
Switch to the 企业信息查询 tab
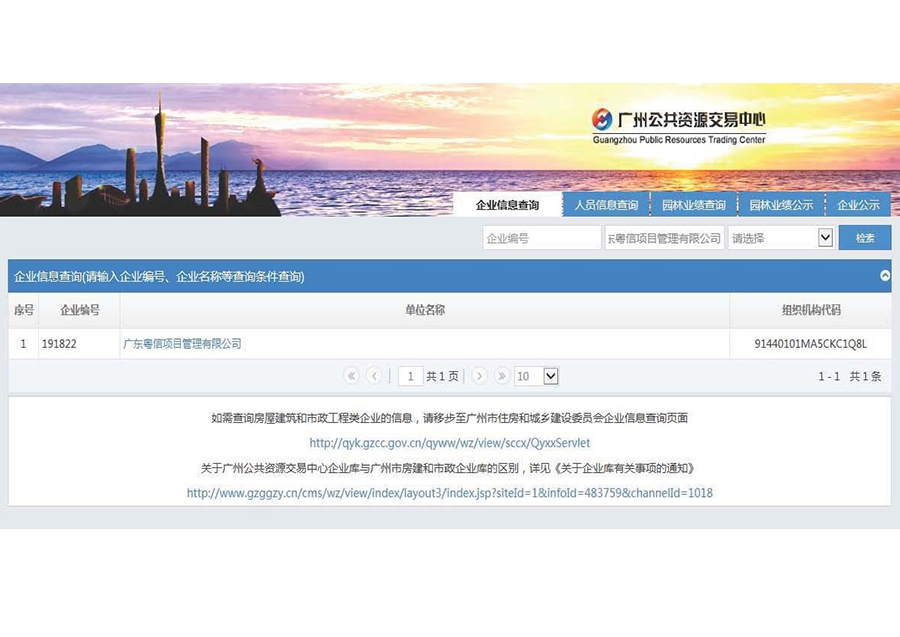tap(507, 205)
